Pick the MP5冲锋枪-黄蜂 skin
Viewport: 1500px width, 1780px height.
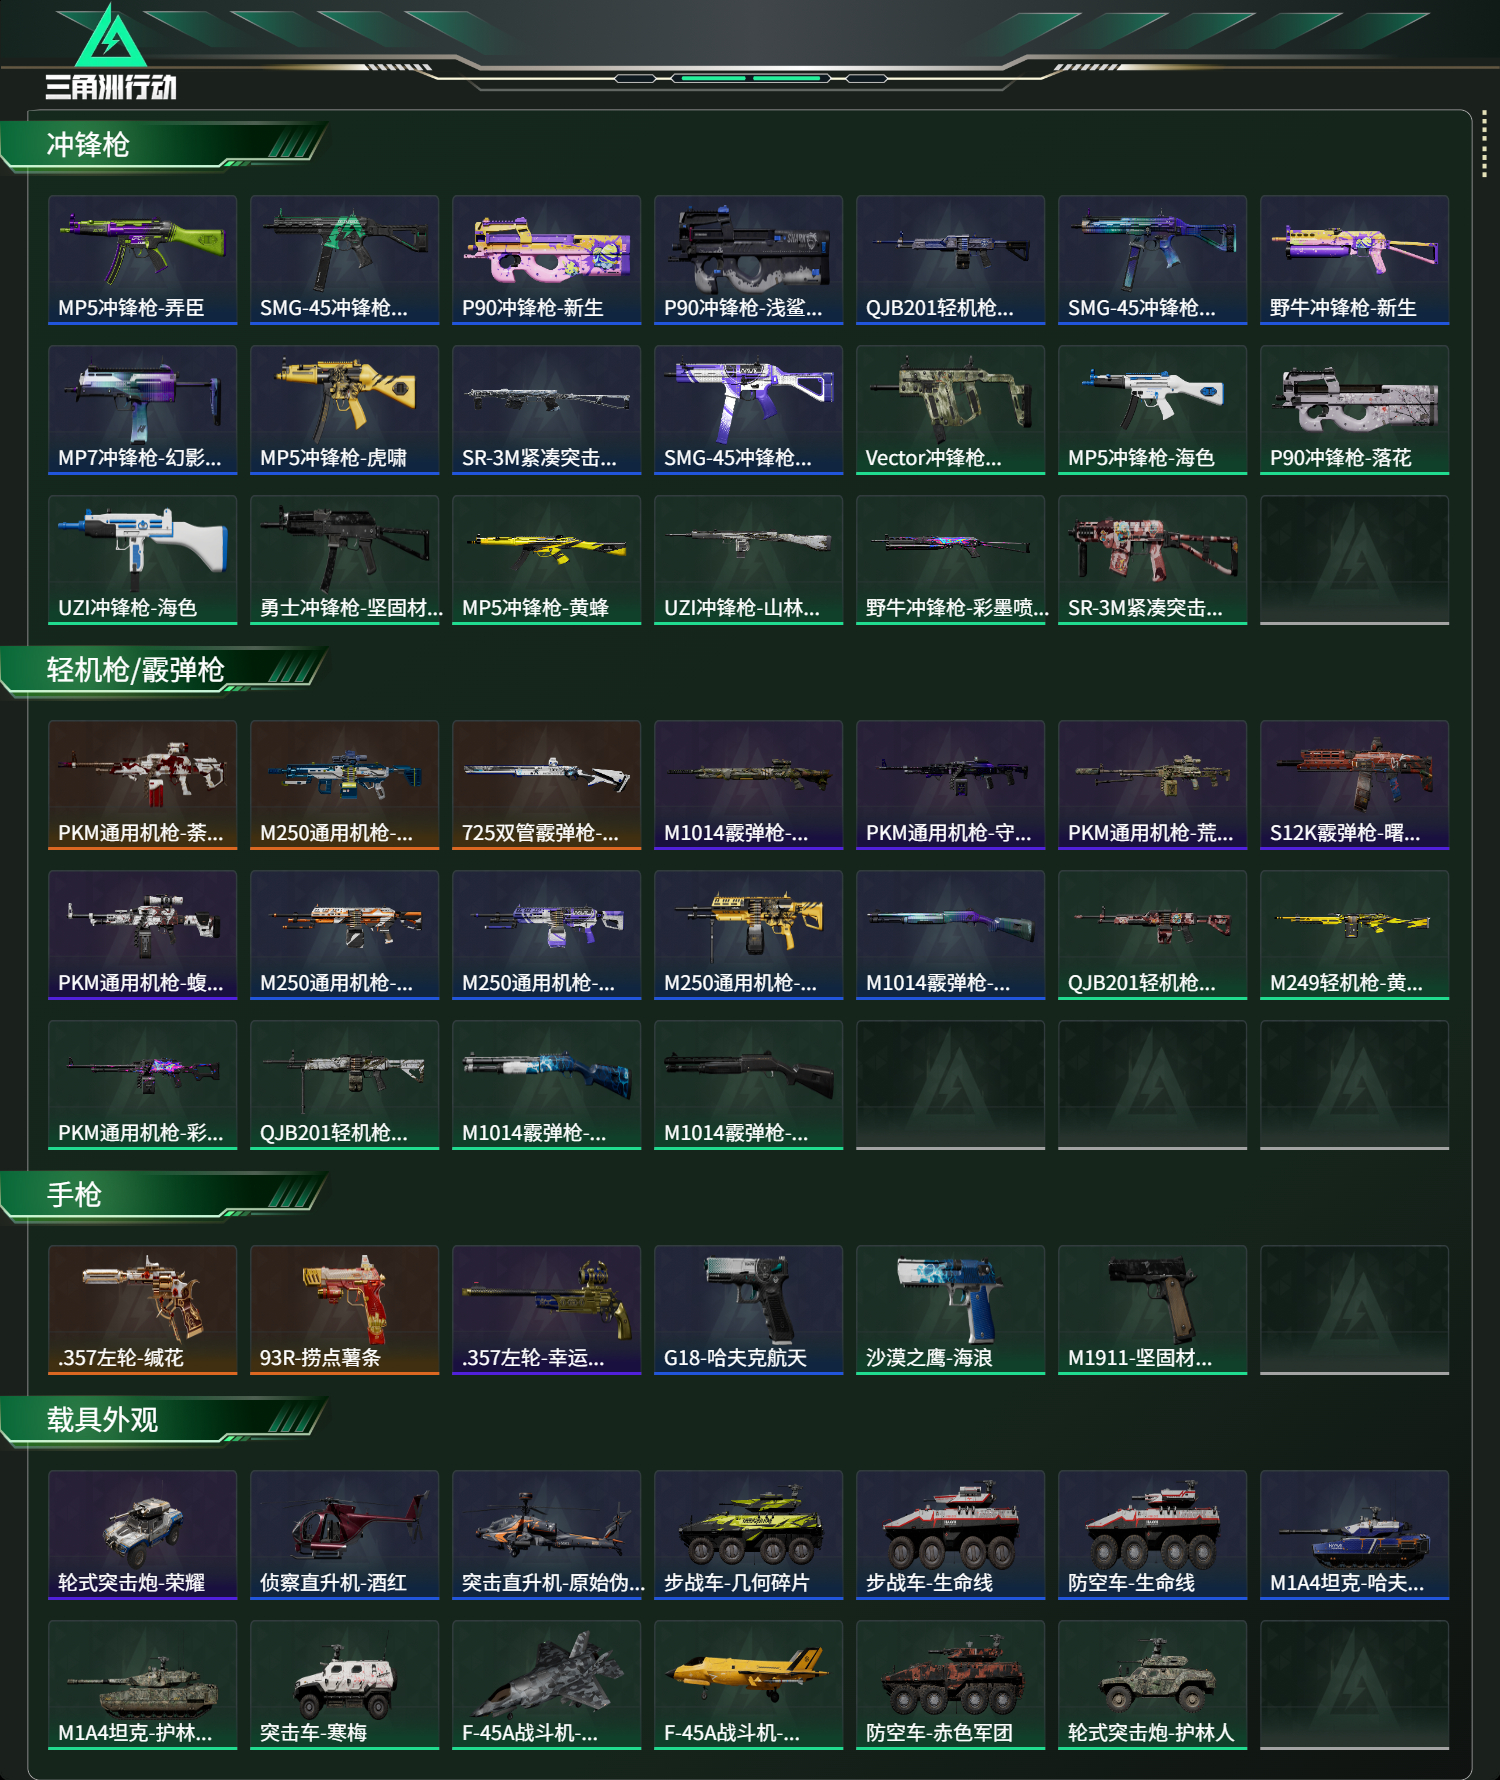click(547, 560)
